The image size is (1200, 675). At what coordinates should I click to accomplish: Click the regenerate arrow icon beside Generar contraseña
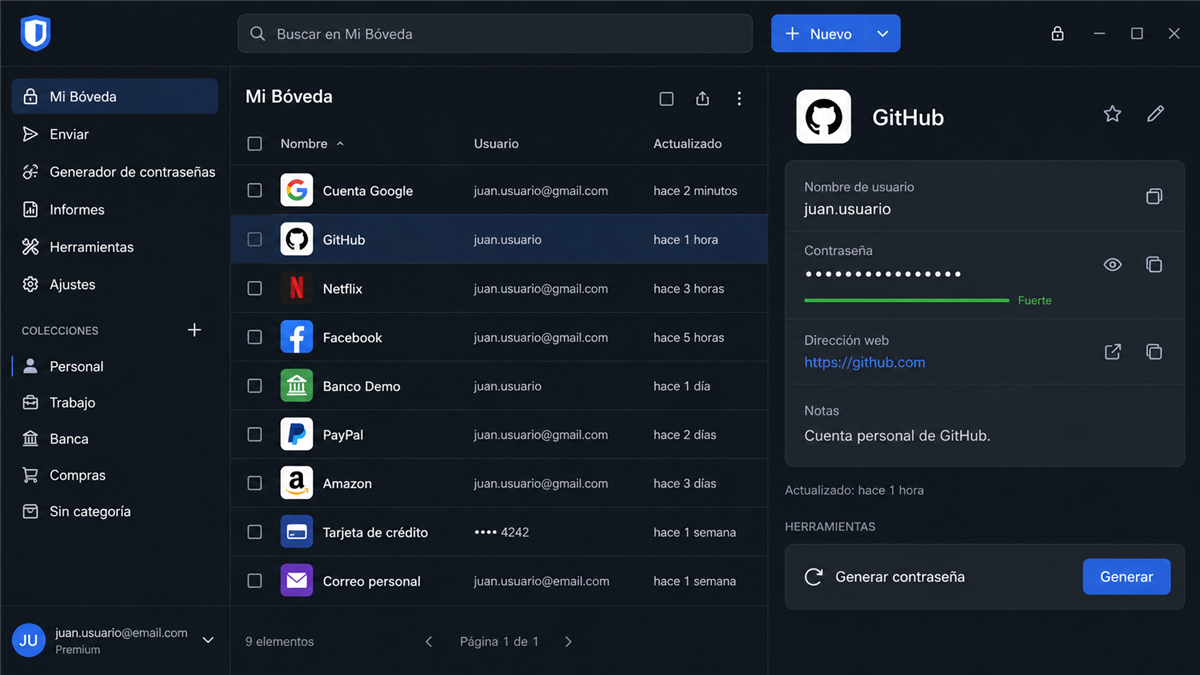[814, 577]
